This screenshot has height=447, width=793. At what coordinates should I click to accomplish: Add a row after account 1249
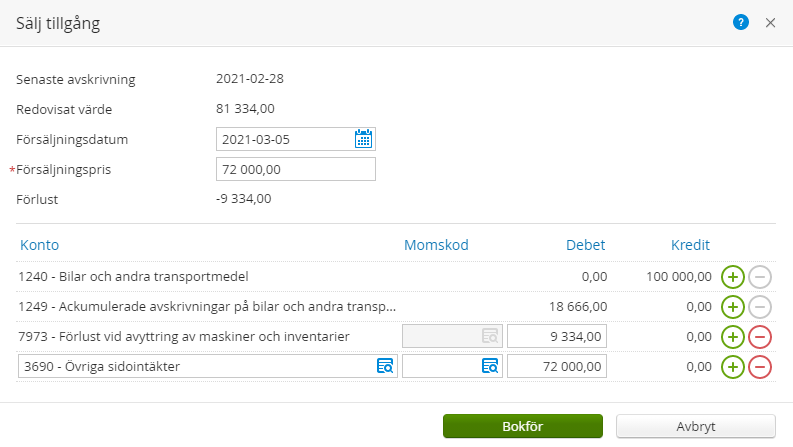click(x=732, y=307)
